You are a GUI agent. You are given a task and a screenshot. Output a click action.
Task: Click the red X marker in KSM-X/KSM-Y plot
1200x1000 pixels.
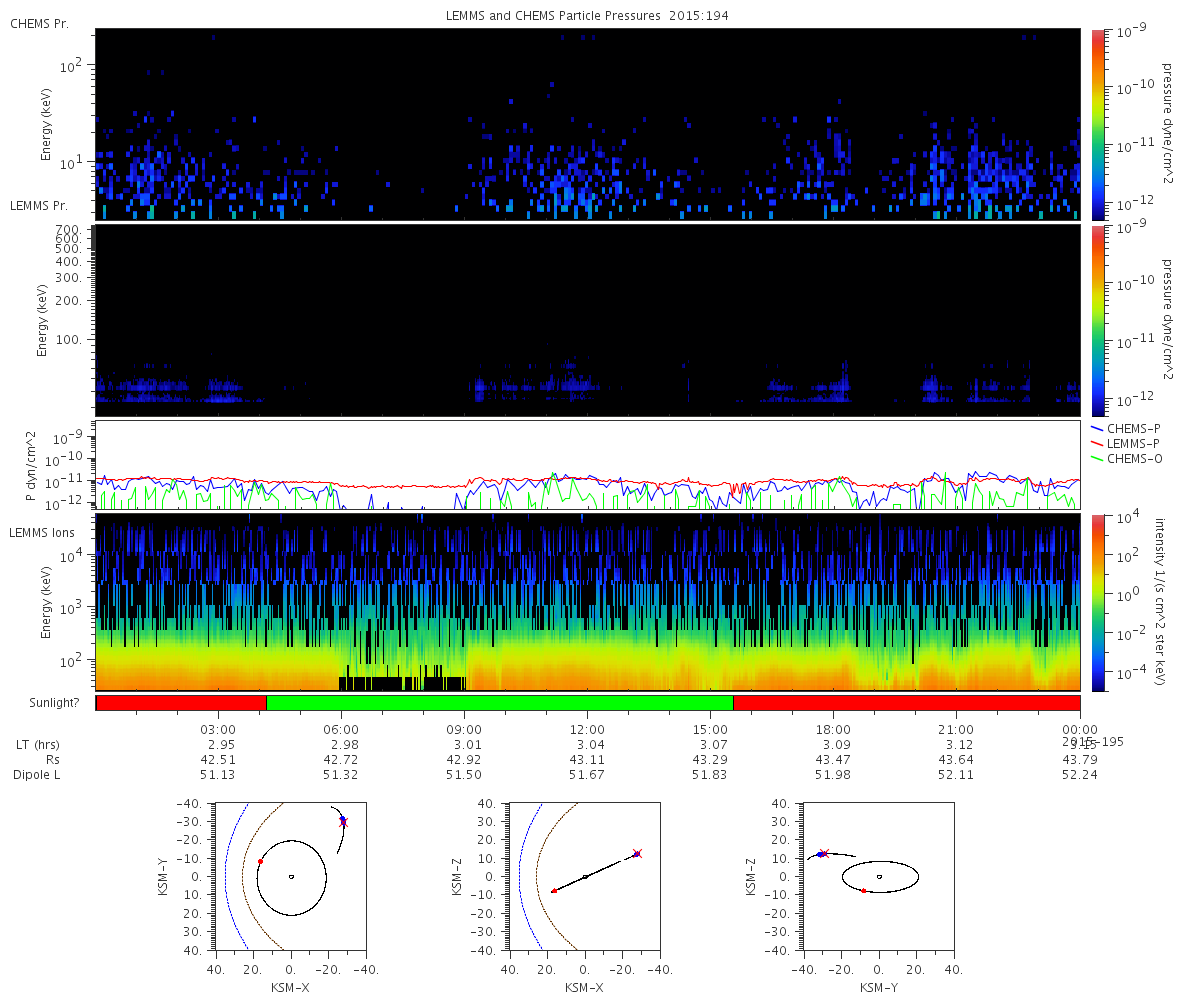pos(343,822)
